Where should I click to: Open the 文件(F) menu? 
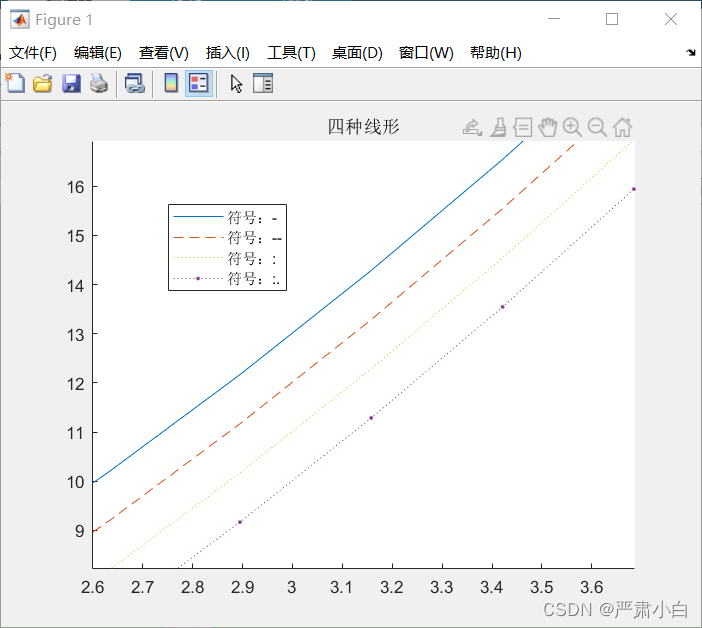tap(33, 53)
